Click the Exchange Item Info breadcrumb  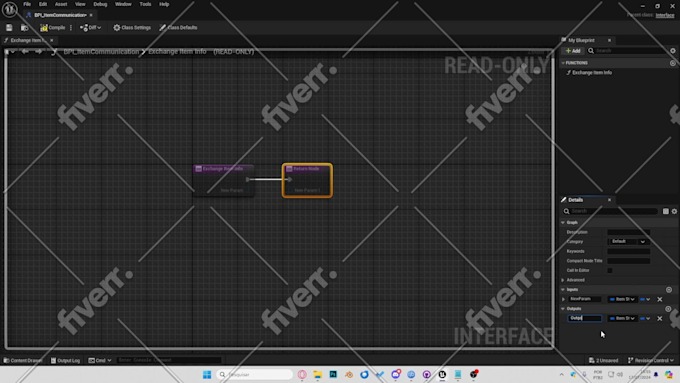177,52
